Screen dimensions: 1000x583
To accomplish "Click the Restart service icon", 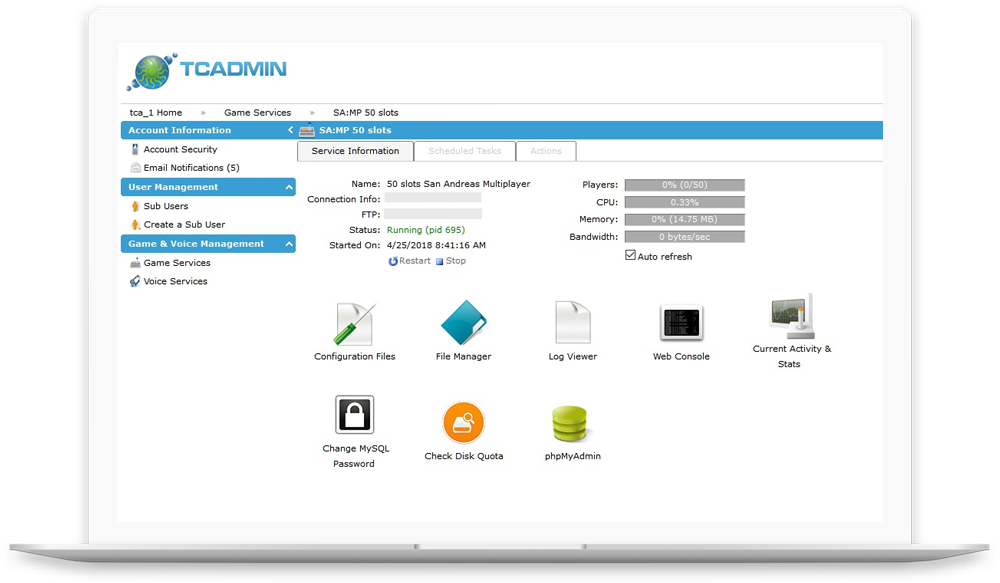I will coord(393,261).
